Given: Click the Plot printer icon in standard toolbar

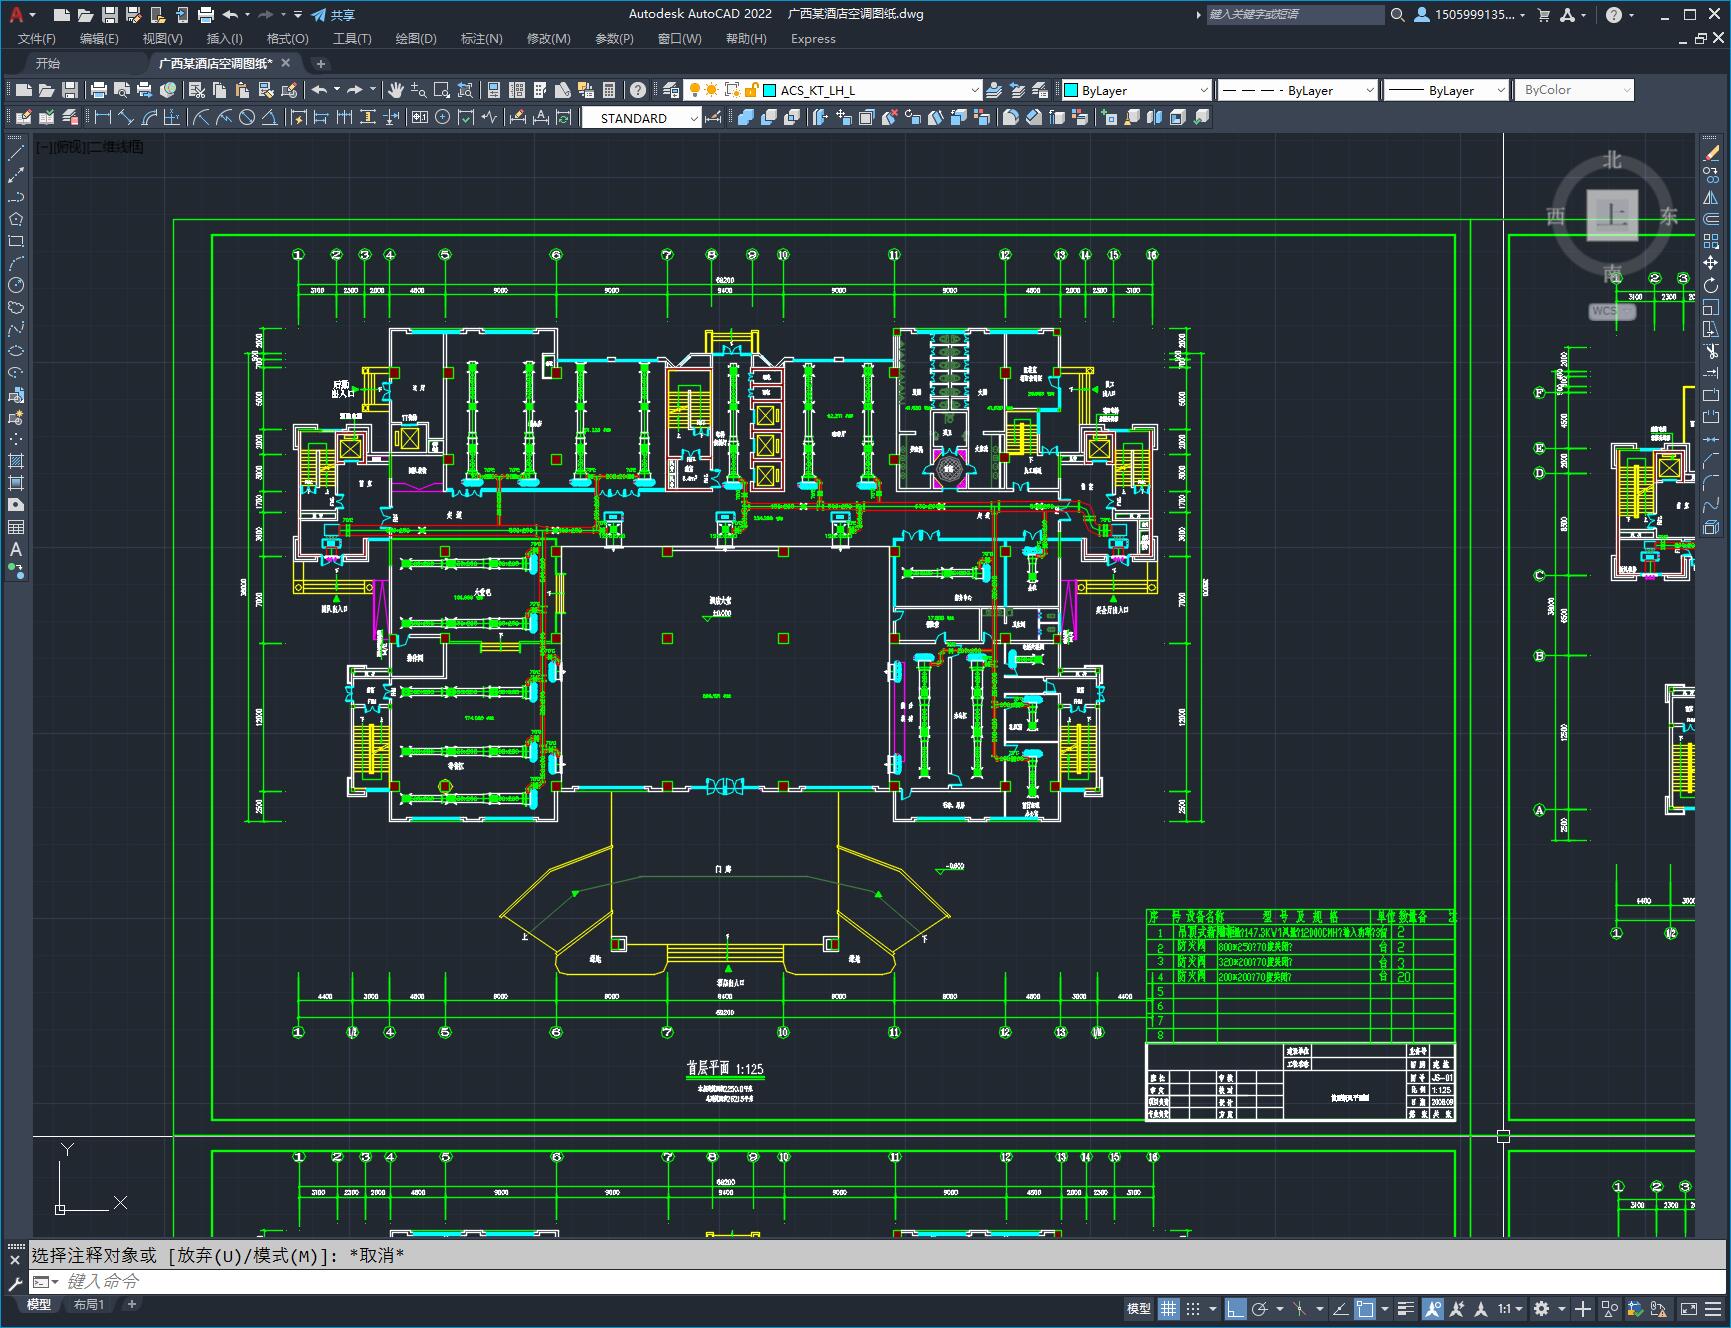Looking at the screenshot, I should (x=99, y=90).
